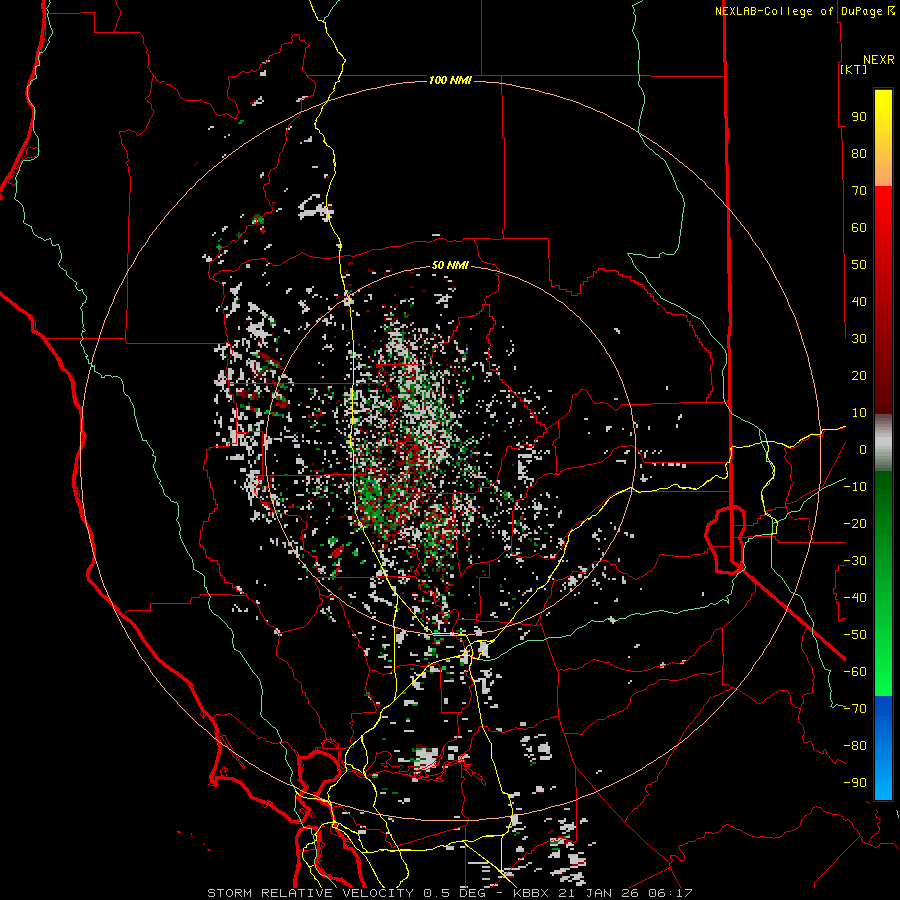Click the -90 value on velocity scale

click(855, 783)
